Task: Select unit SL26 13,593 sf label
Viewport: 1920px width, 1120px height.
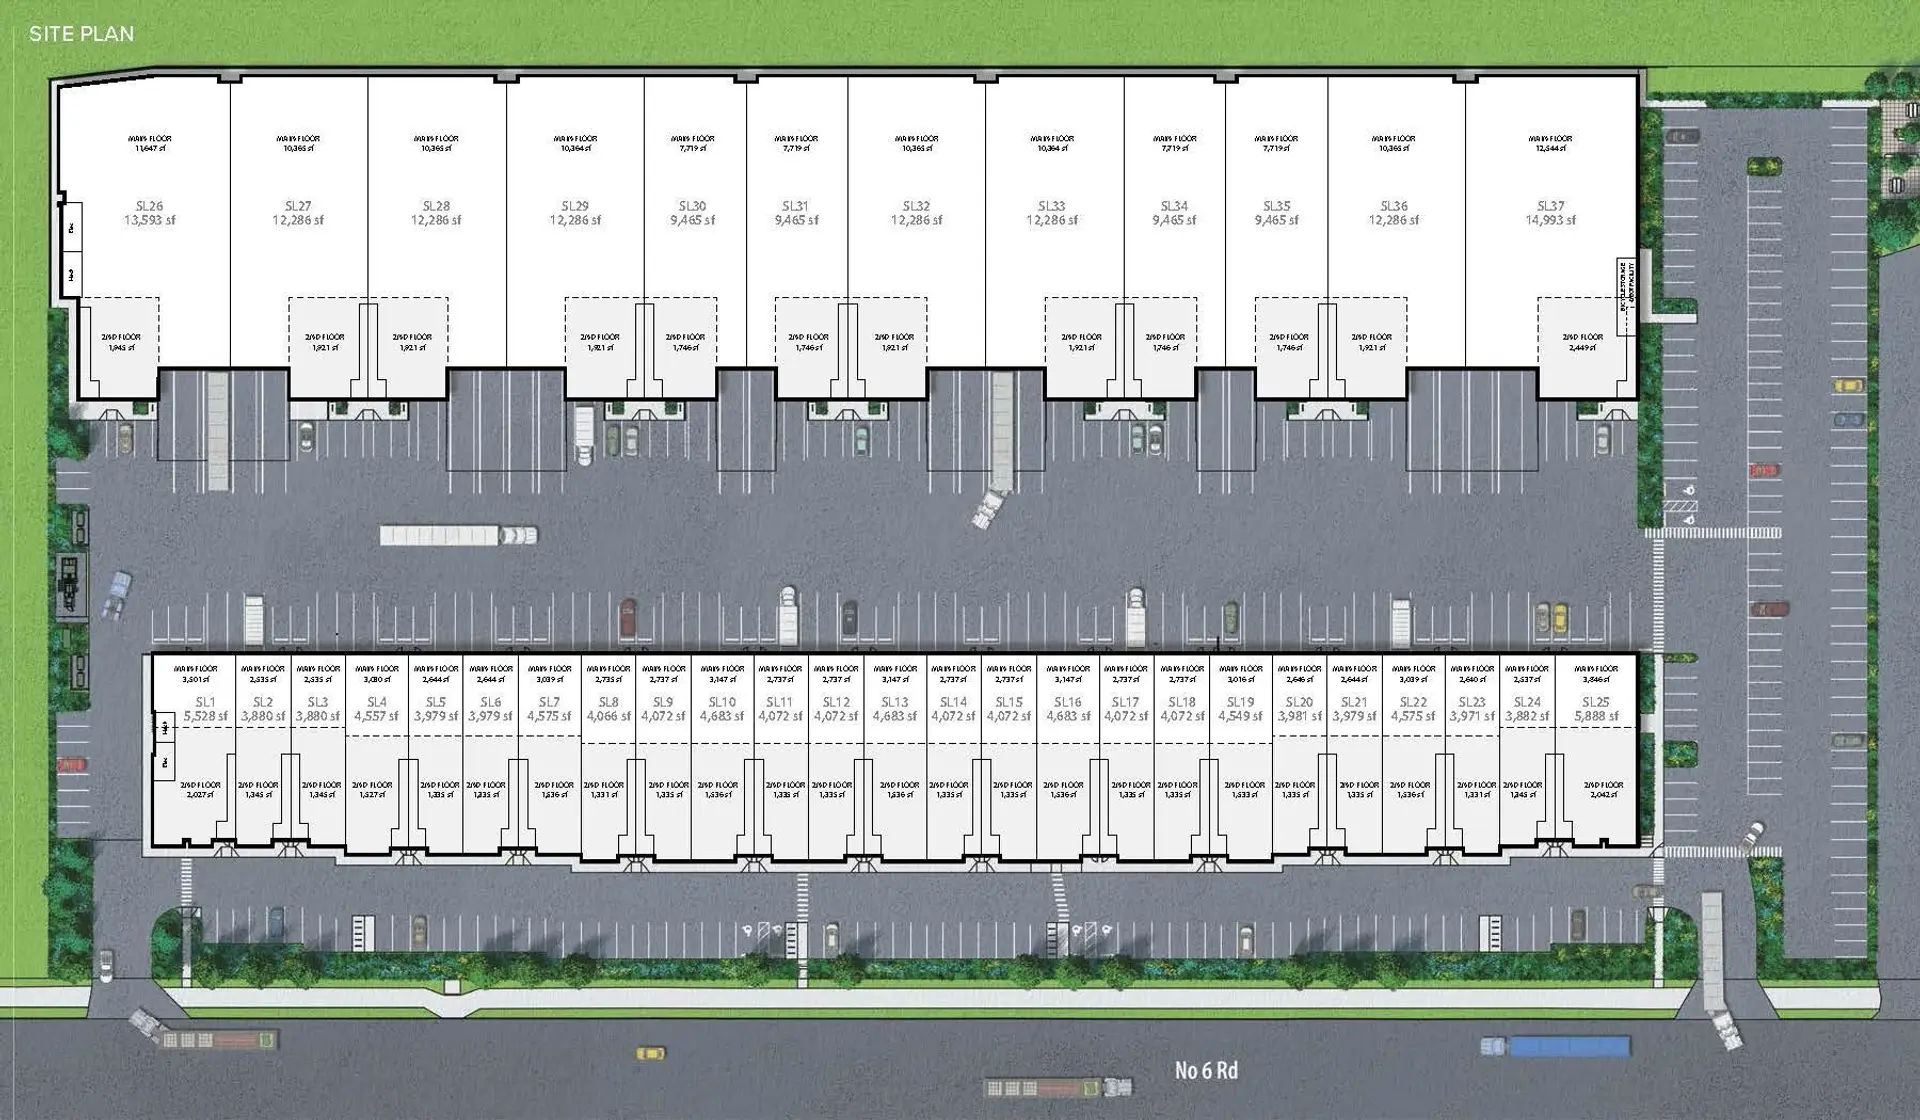Action: pos(149,213)
